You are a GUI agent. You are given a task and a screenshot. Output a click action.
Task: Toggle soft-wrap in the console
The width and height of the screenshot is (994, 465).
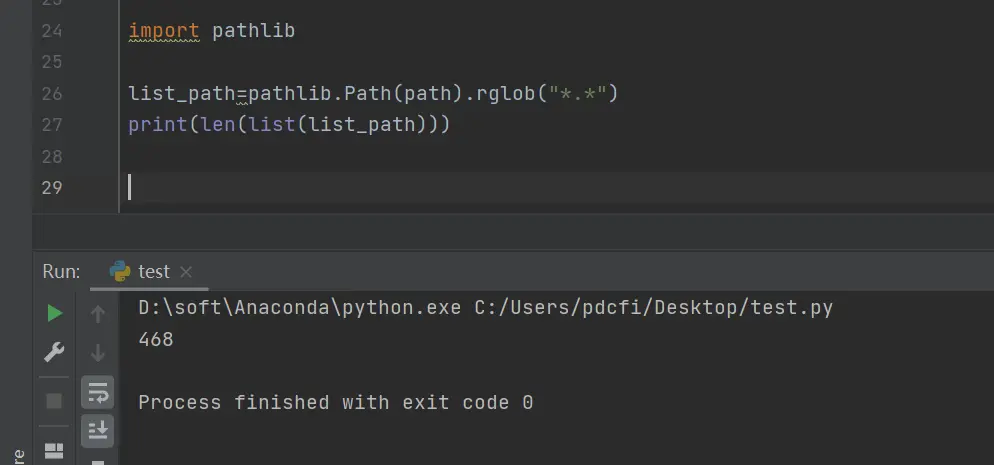[98, 392]
